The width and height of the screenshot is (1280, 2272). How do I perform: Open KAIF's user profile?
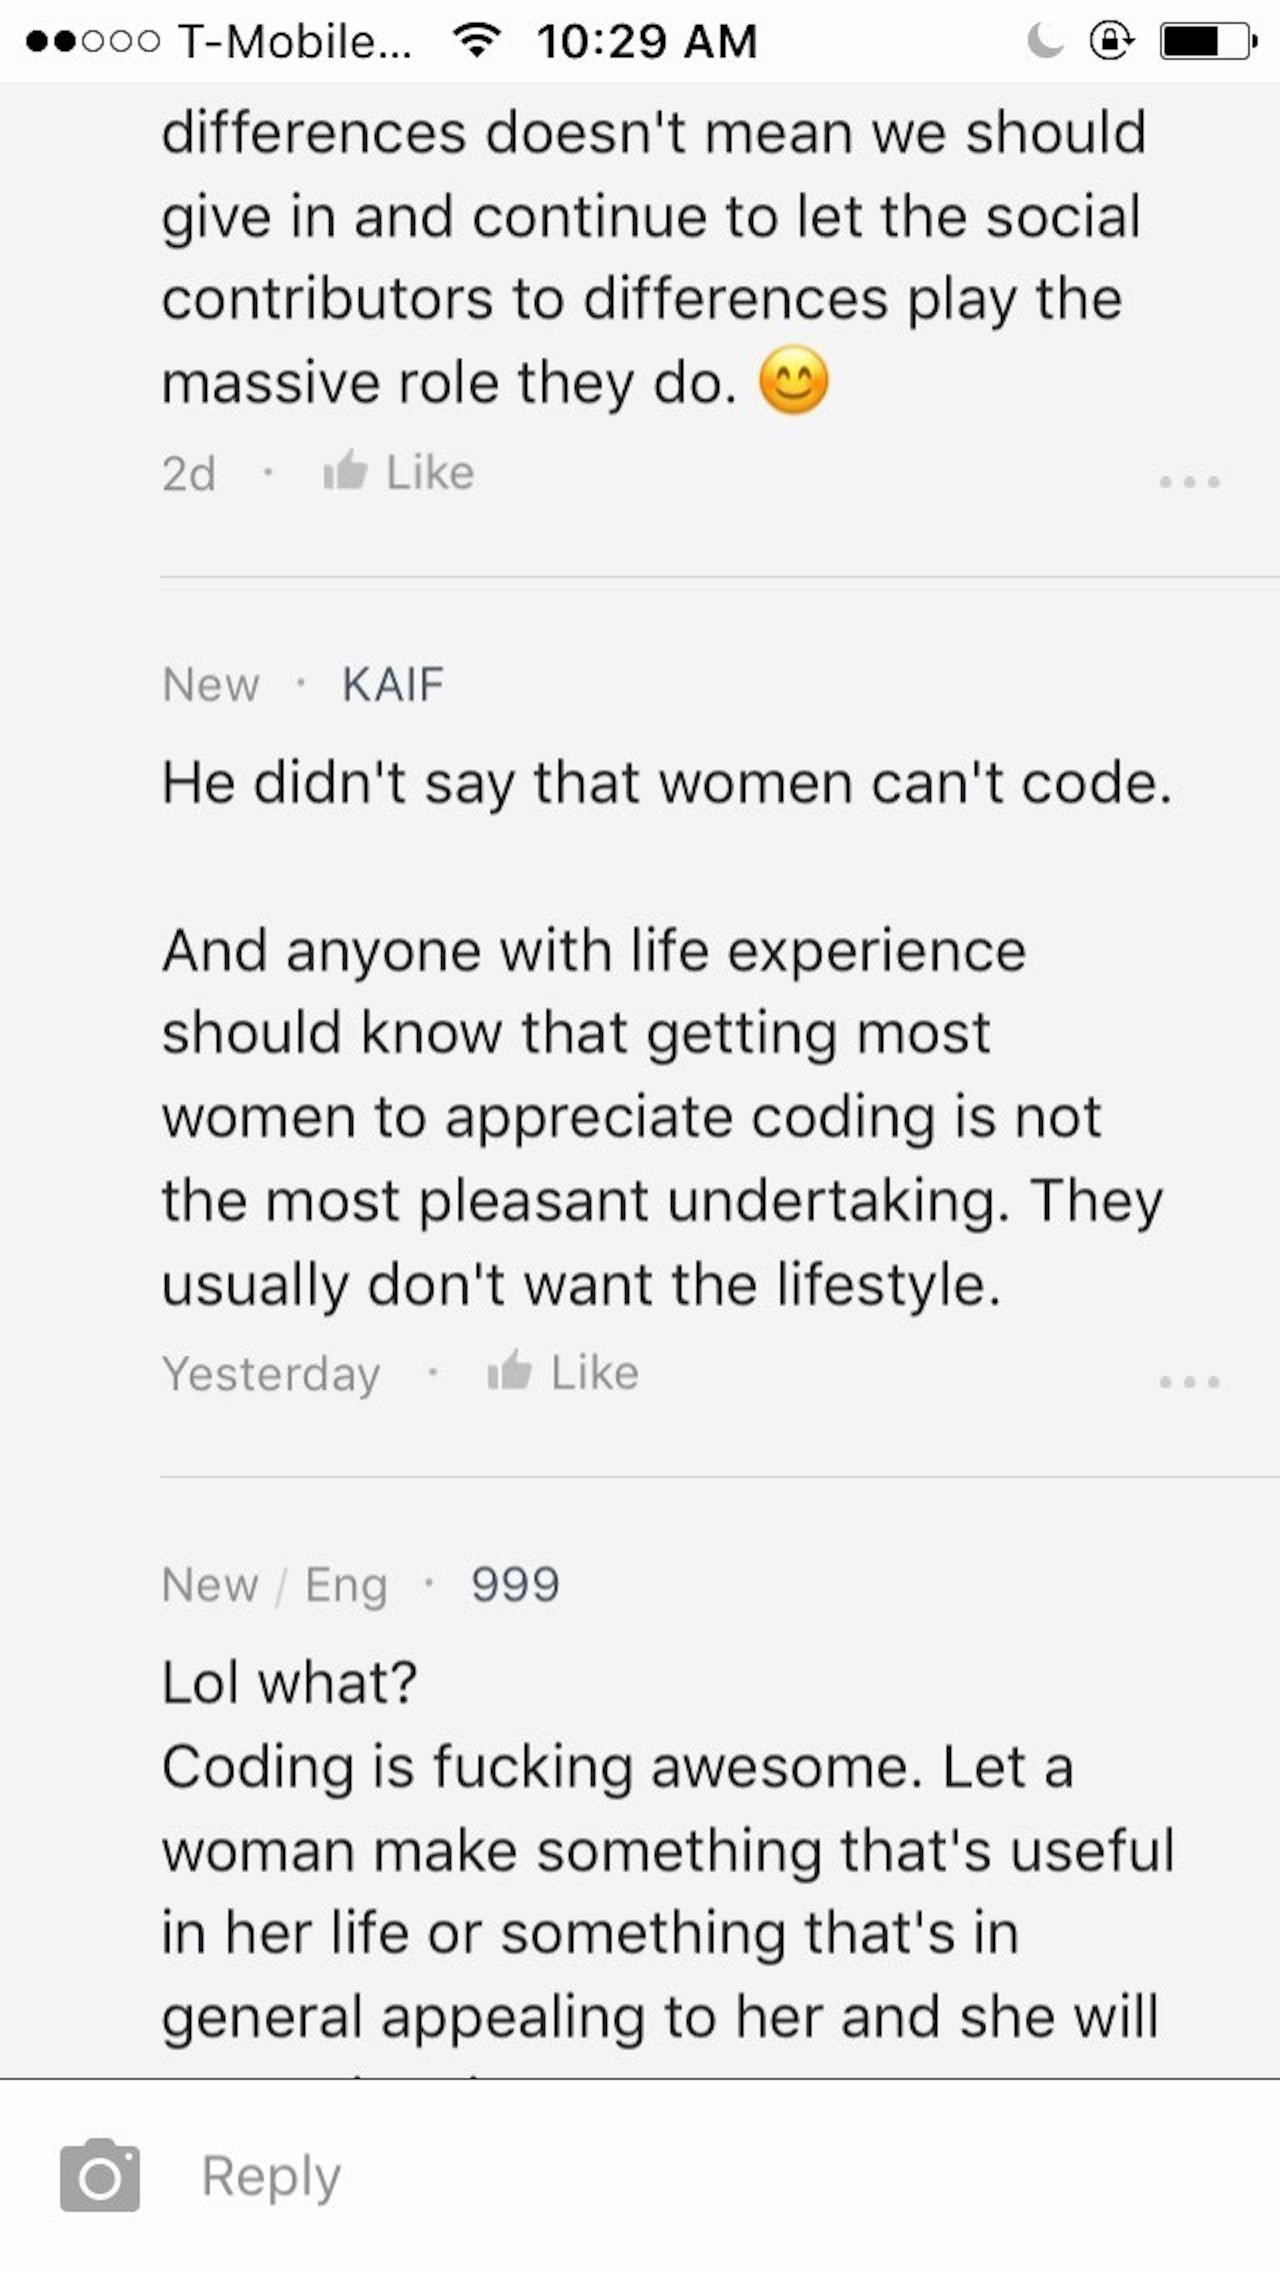point(392,685)
